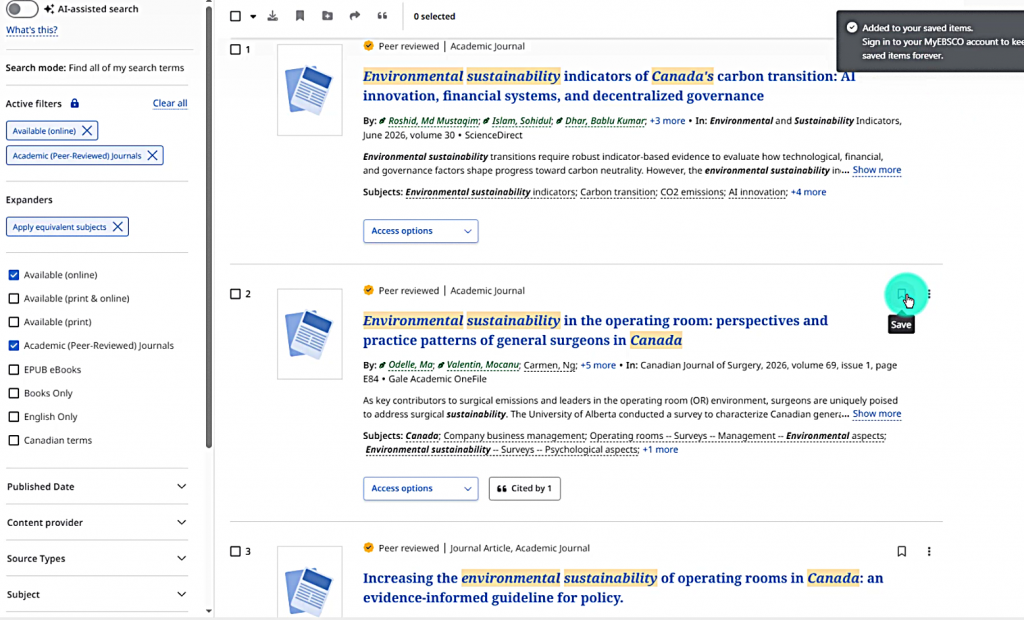Click the Save bookmark icon on result 2
The width and height of the screenshot is (1024, 620).
[901, 294]
